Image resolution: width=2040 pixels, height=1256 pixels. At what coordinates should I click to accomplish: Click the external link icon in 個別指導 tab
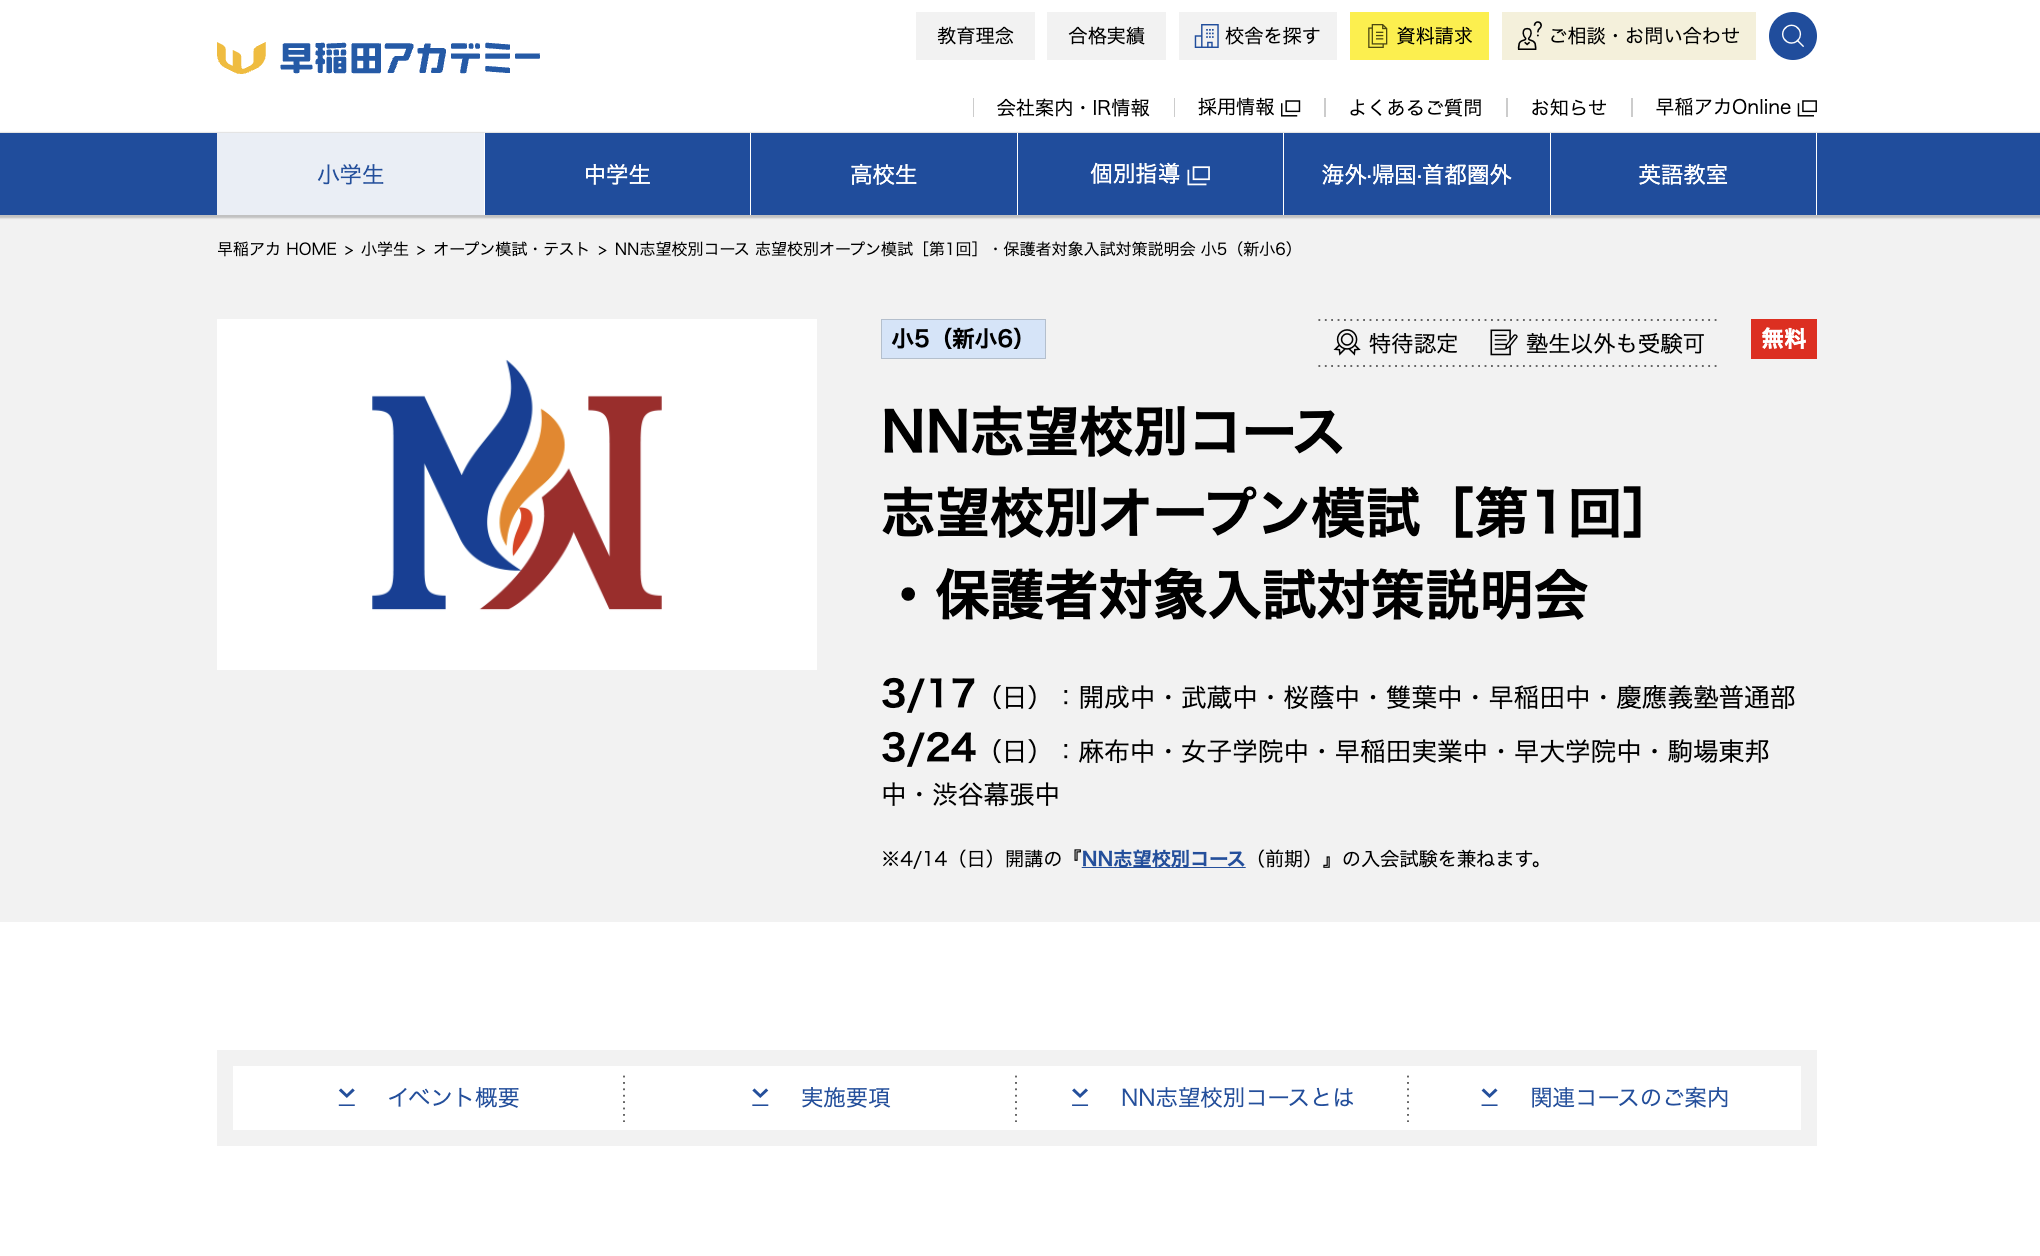coord(1197,174)
